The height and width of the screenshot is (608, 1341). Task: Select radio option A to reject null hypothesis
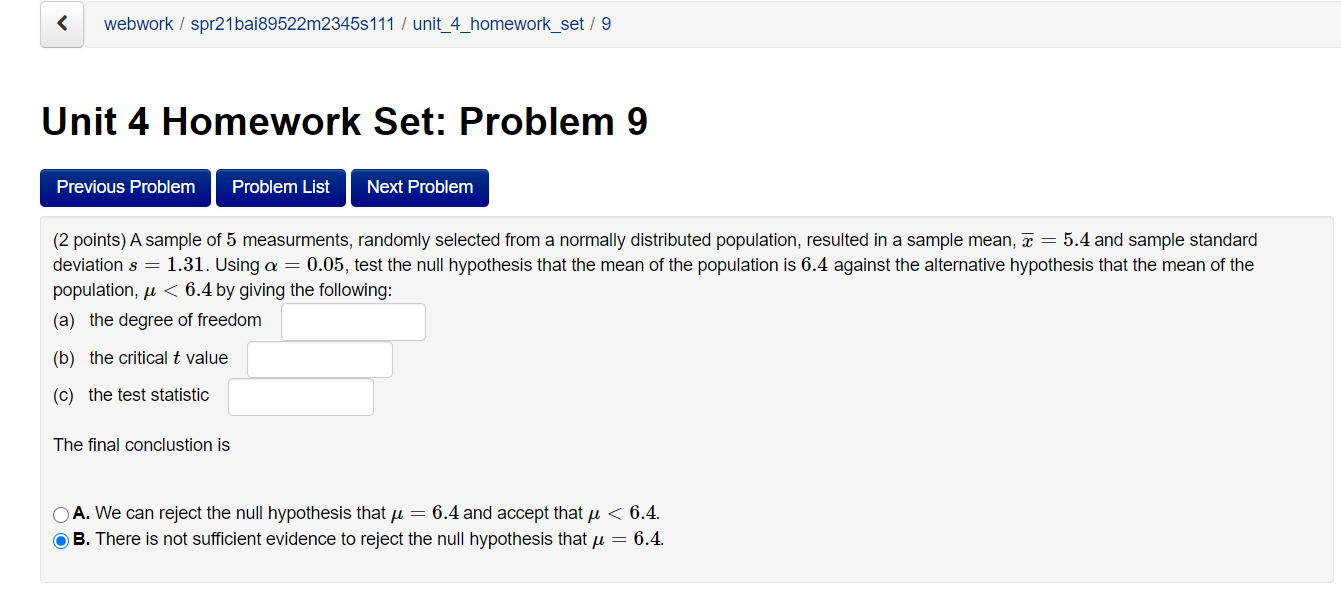pos(59,514)
